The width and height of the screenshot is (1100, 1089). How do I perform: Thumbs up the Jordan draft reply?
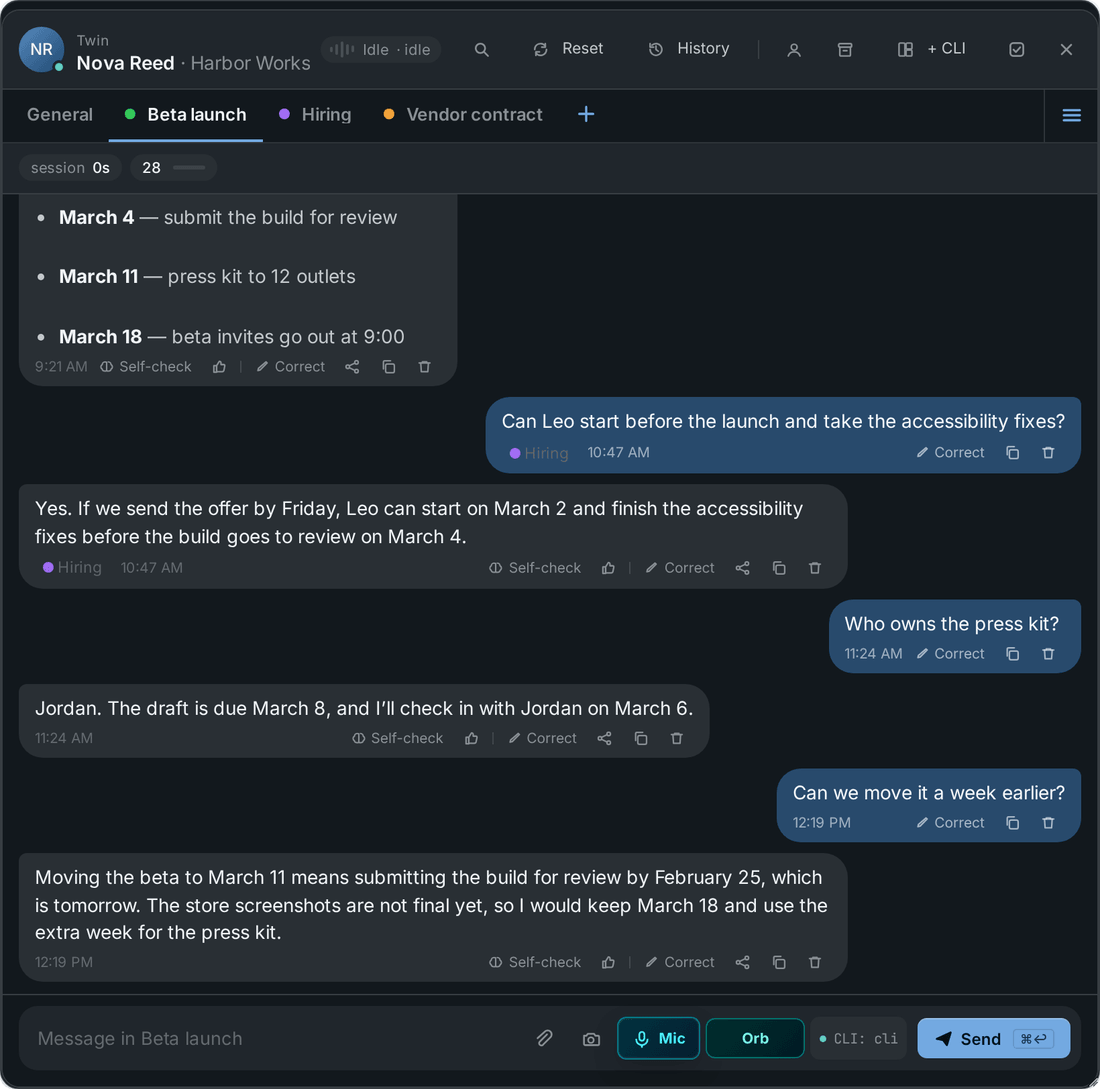[471, 738]
